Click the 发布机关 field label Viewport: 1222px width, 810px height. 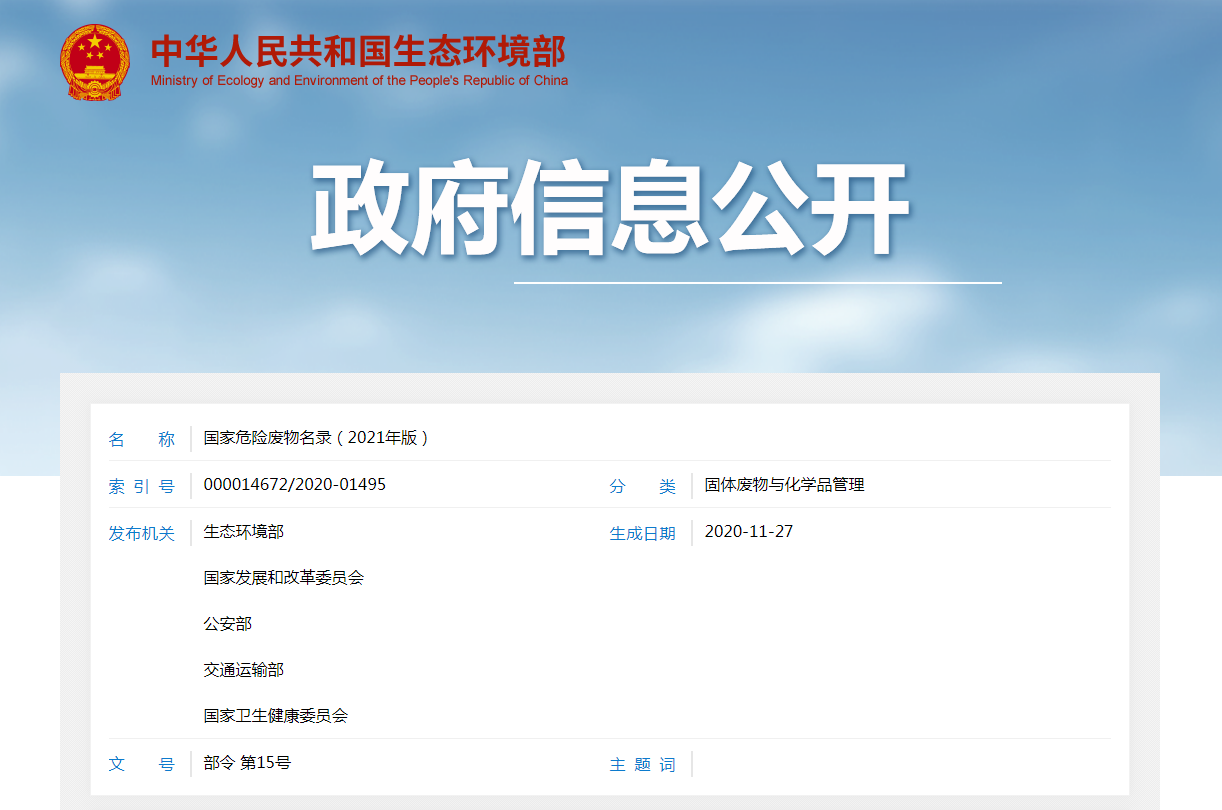point(141,533)
